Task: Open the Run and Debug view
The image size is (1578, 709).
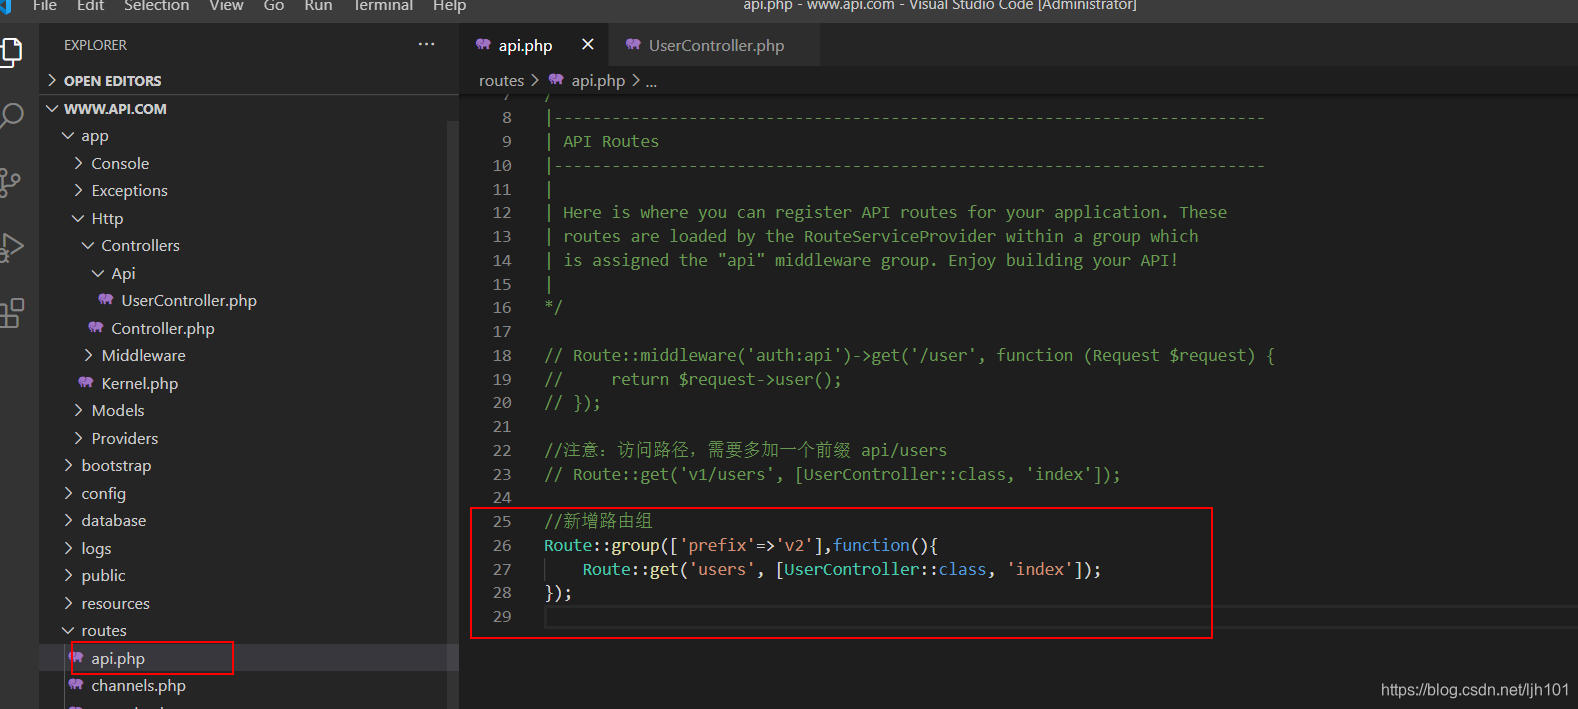Action: coord(11,247)
